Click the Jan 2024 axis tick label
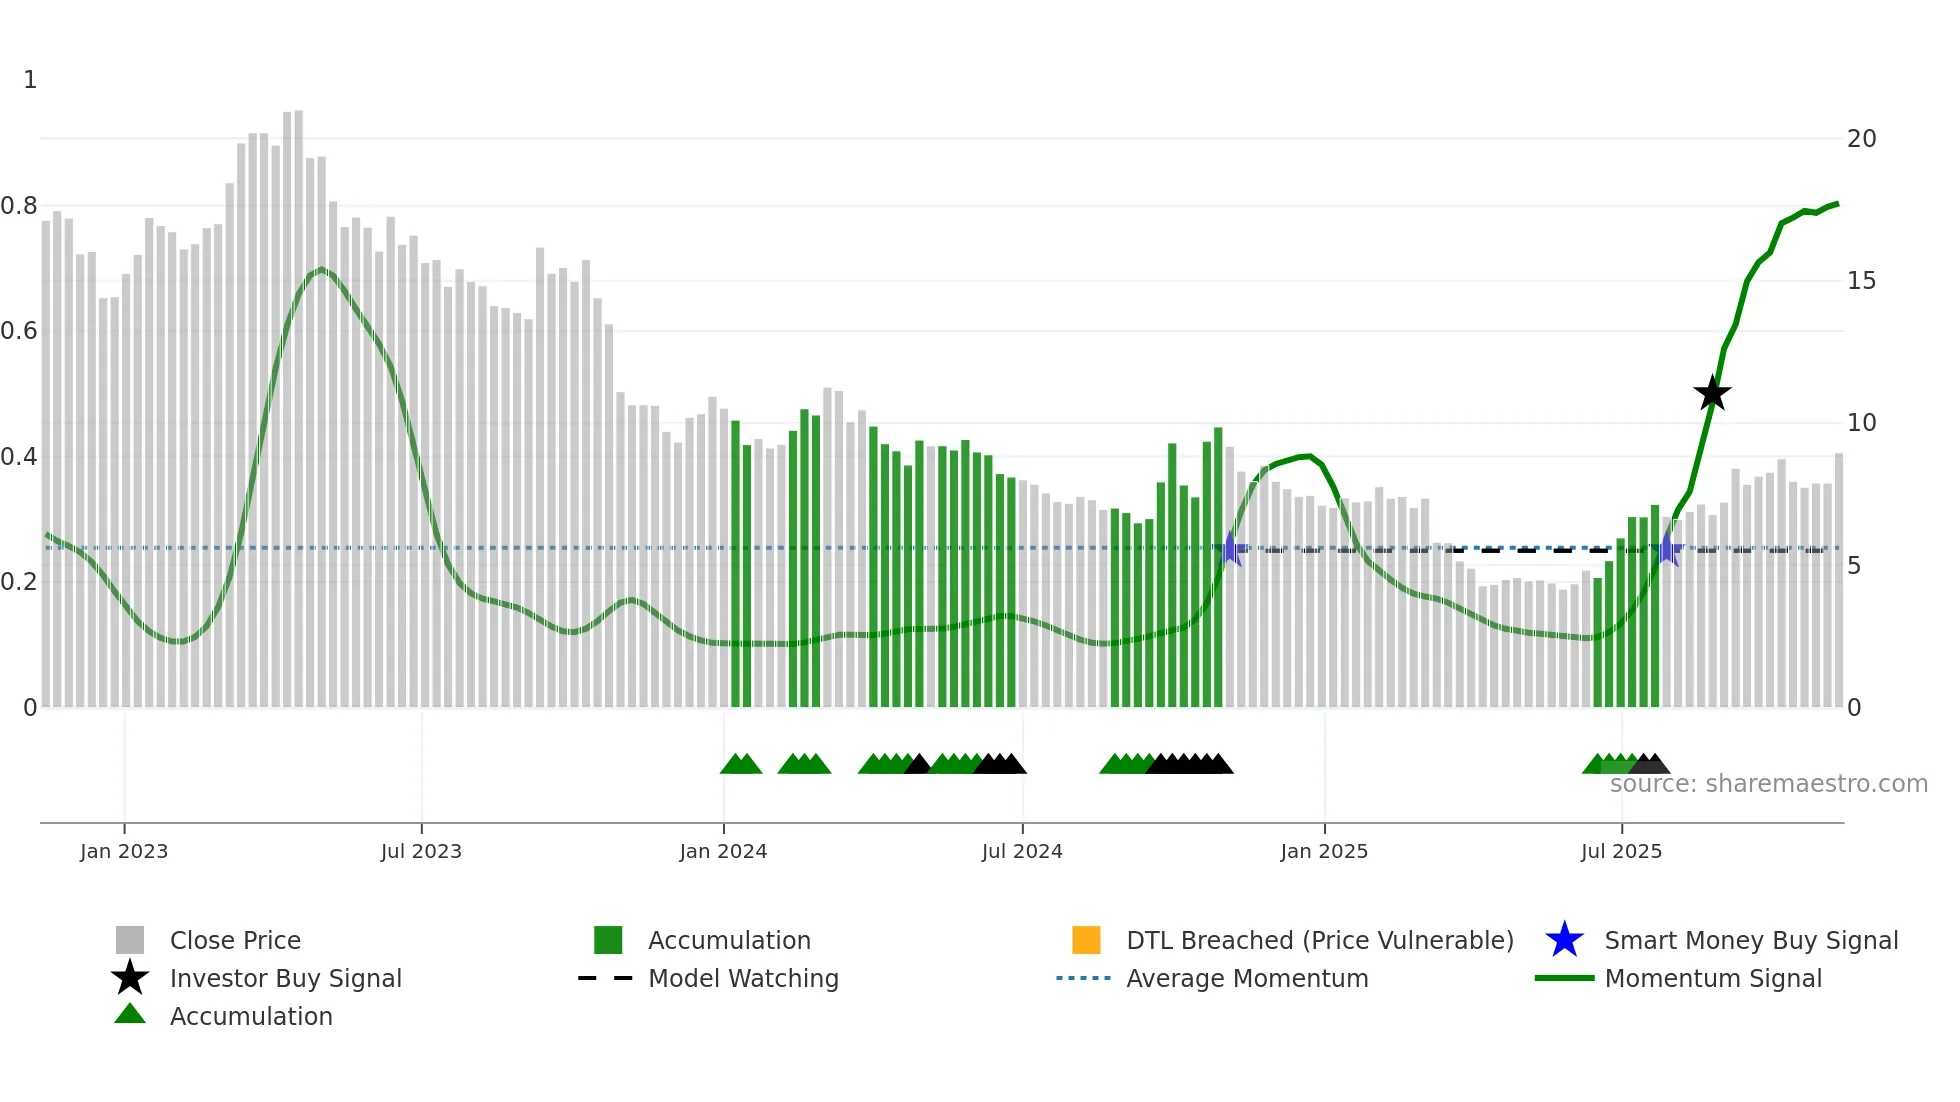This screenshot has width=1960, height=1102. [723, 851]
